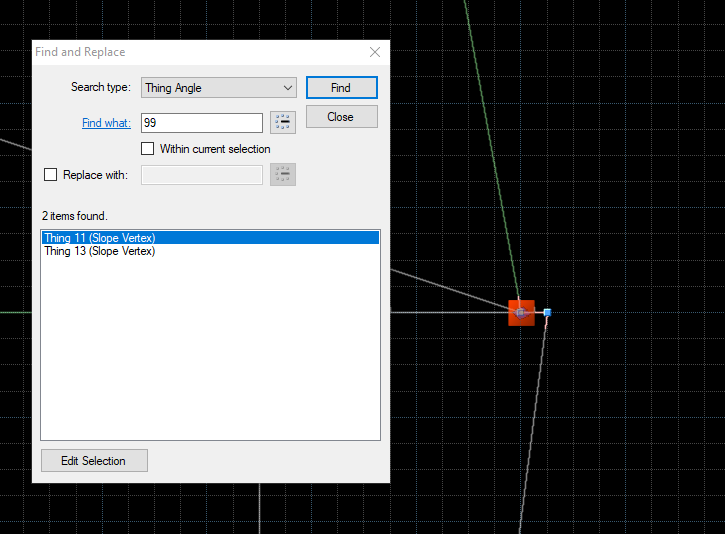Screen dimensions: 725x534
Task: Click the blue highlighted vertex on map
Action: tap(547, 313)
